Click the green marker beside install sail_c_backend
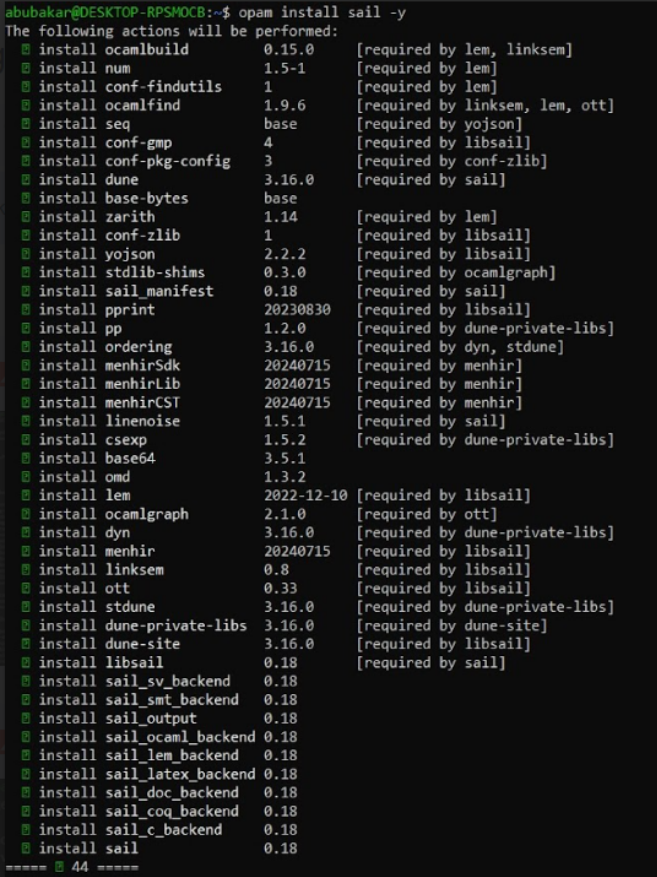 pos(26,830)
